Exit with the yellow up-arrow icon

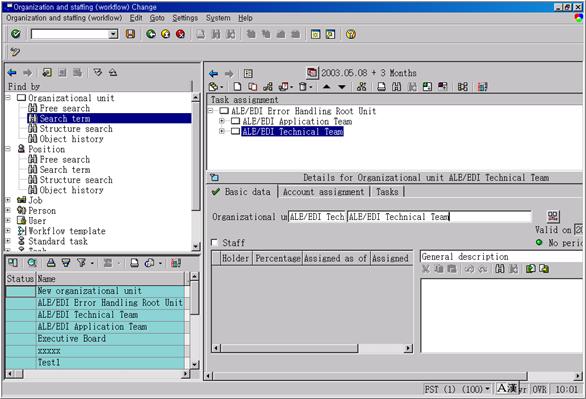tap(166, 34)
